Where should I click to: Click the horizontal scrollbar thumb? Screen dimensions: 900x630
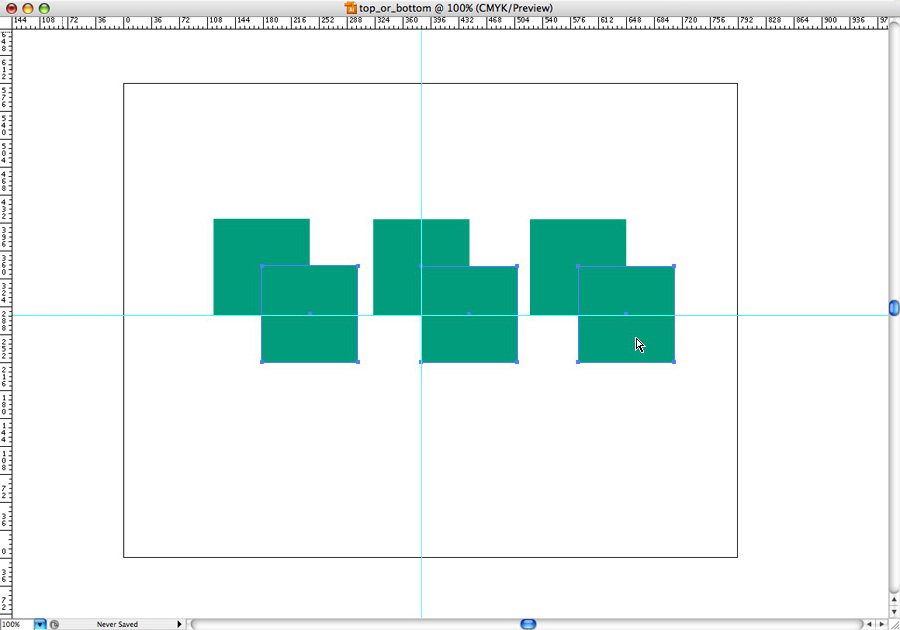coord(528,624)
